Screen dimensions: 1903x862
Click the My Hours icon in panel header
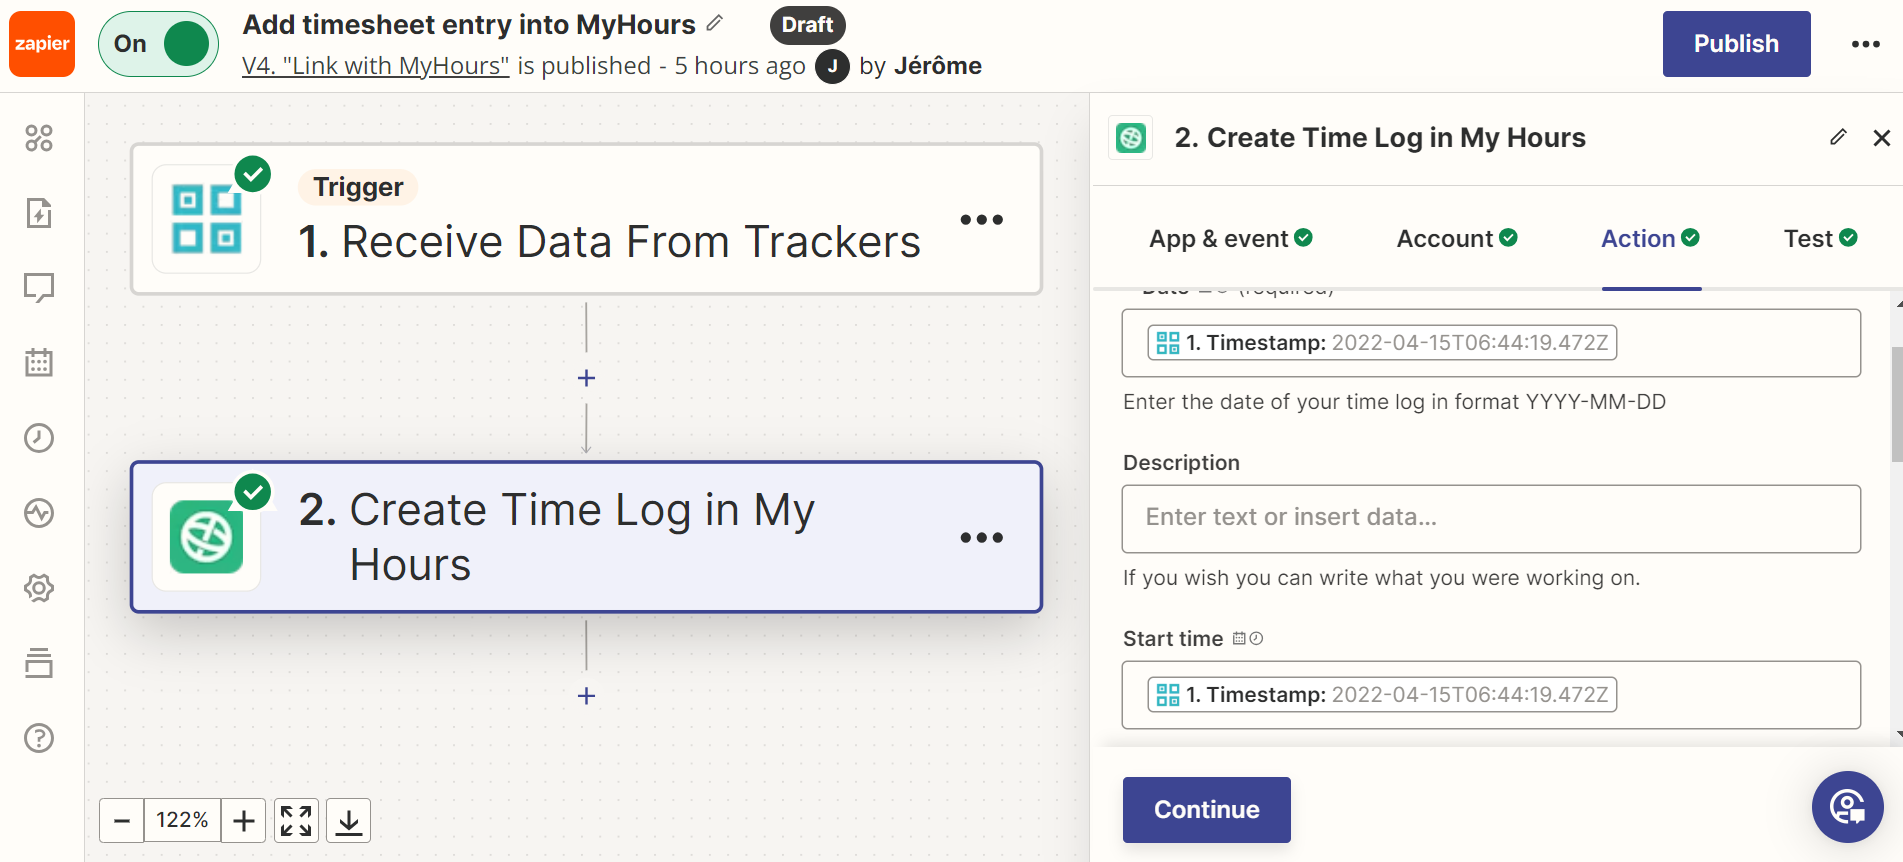tap(1131, 138)
